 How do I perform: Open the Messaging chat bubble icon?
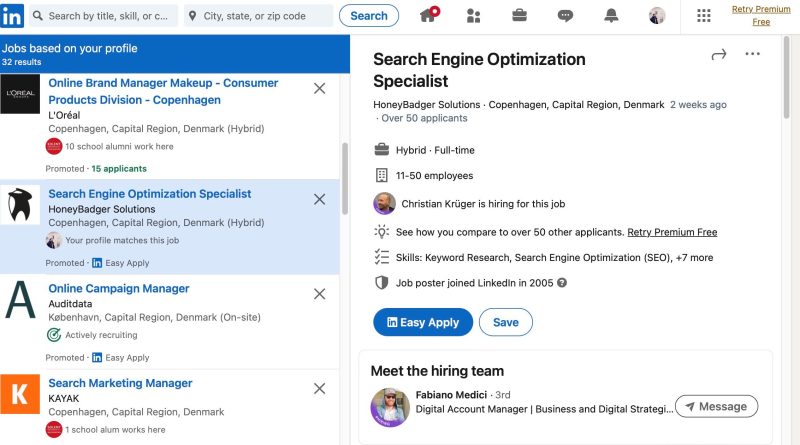565,16
